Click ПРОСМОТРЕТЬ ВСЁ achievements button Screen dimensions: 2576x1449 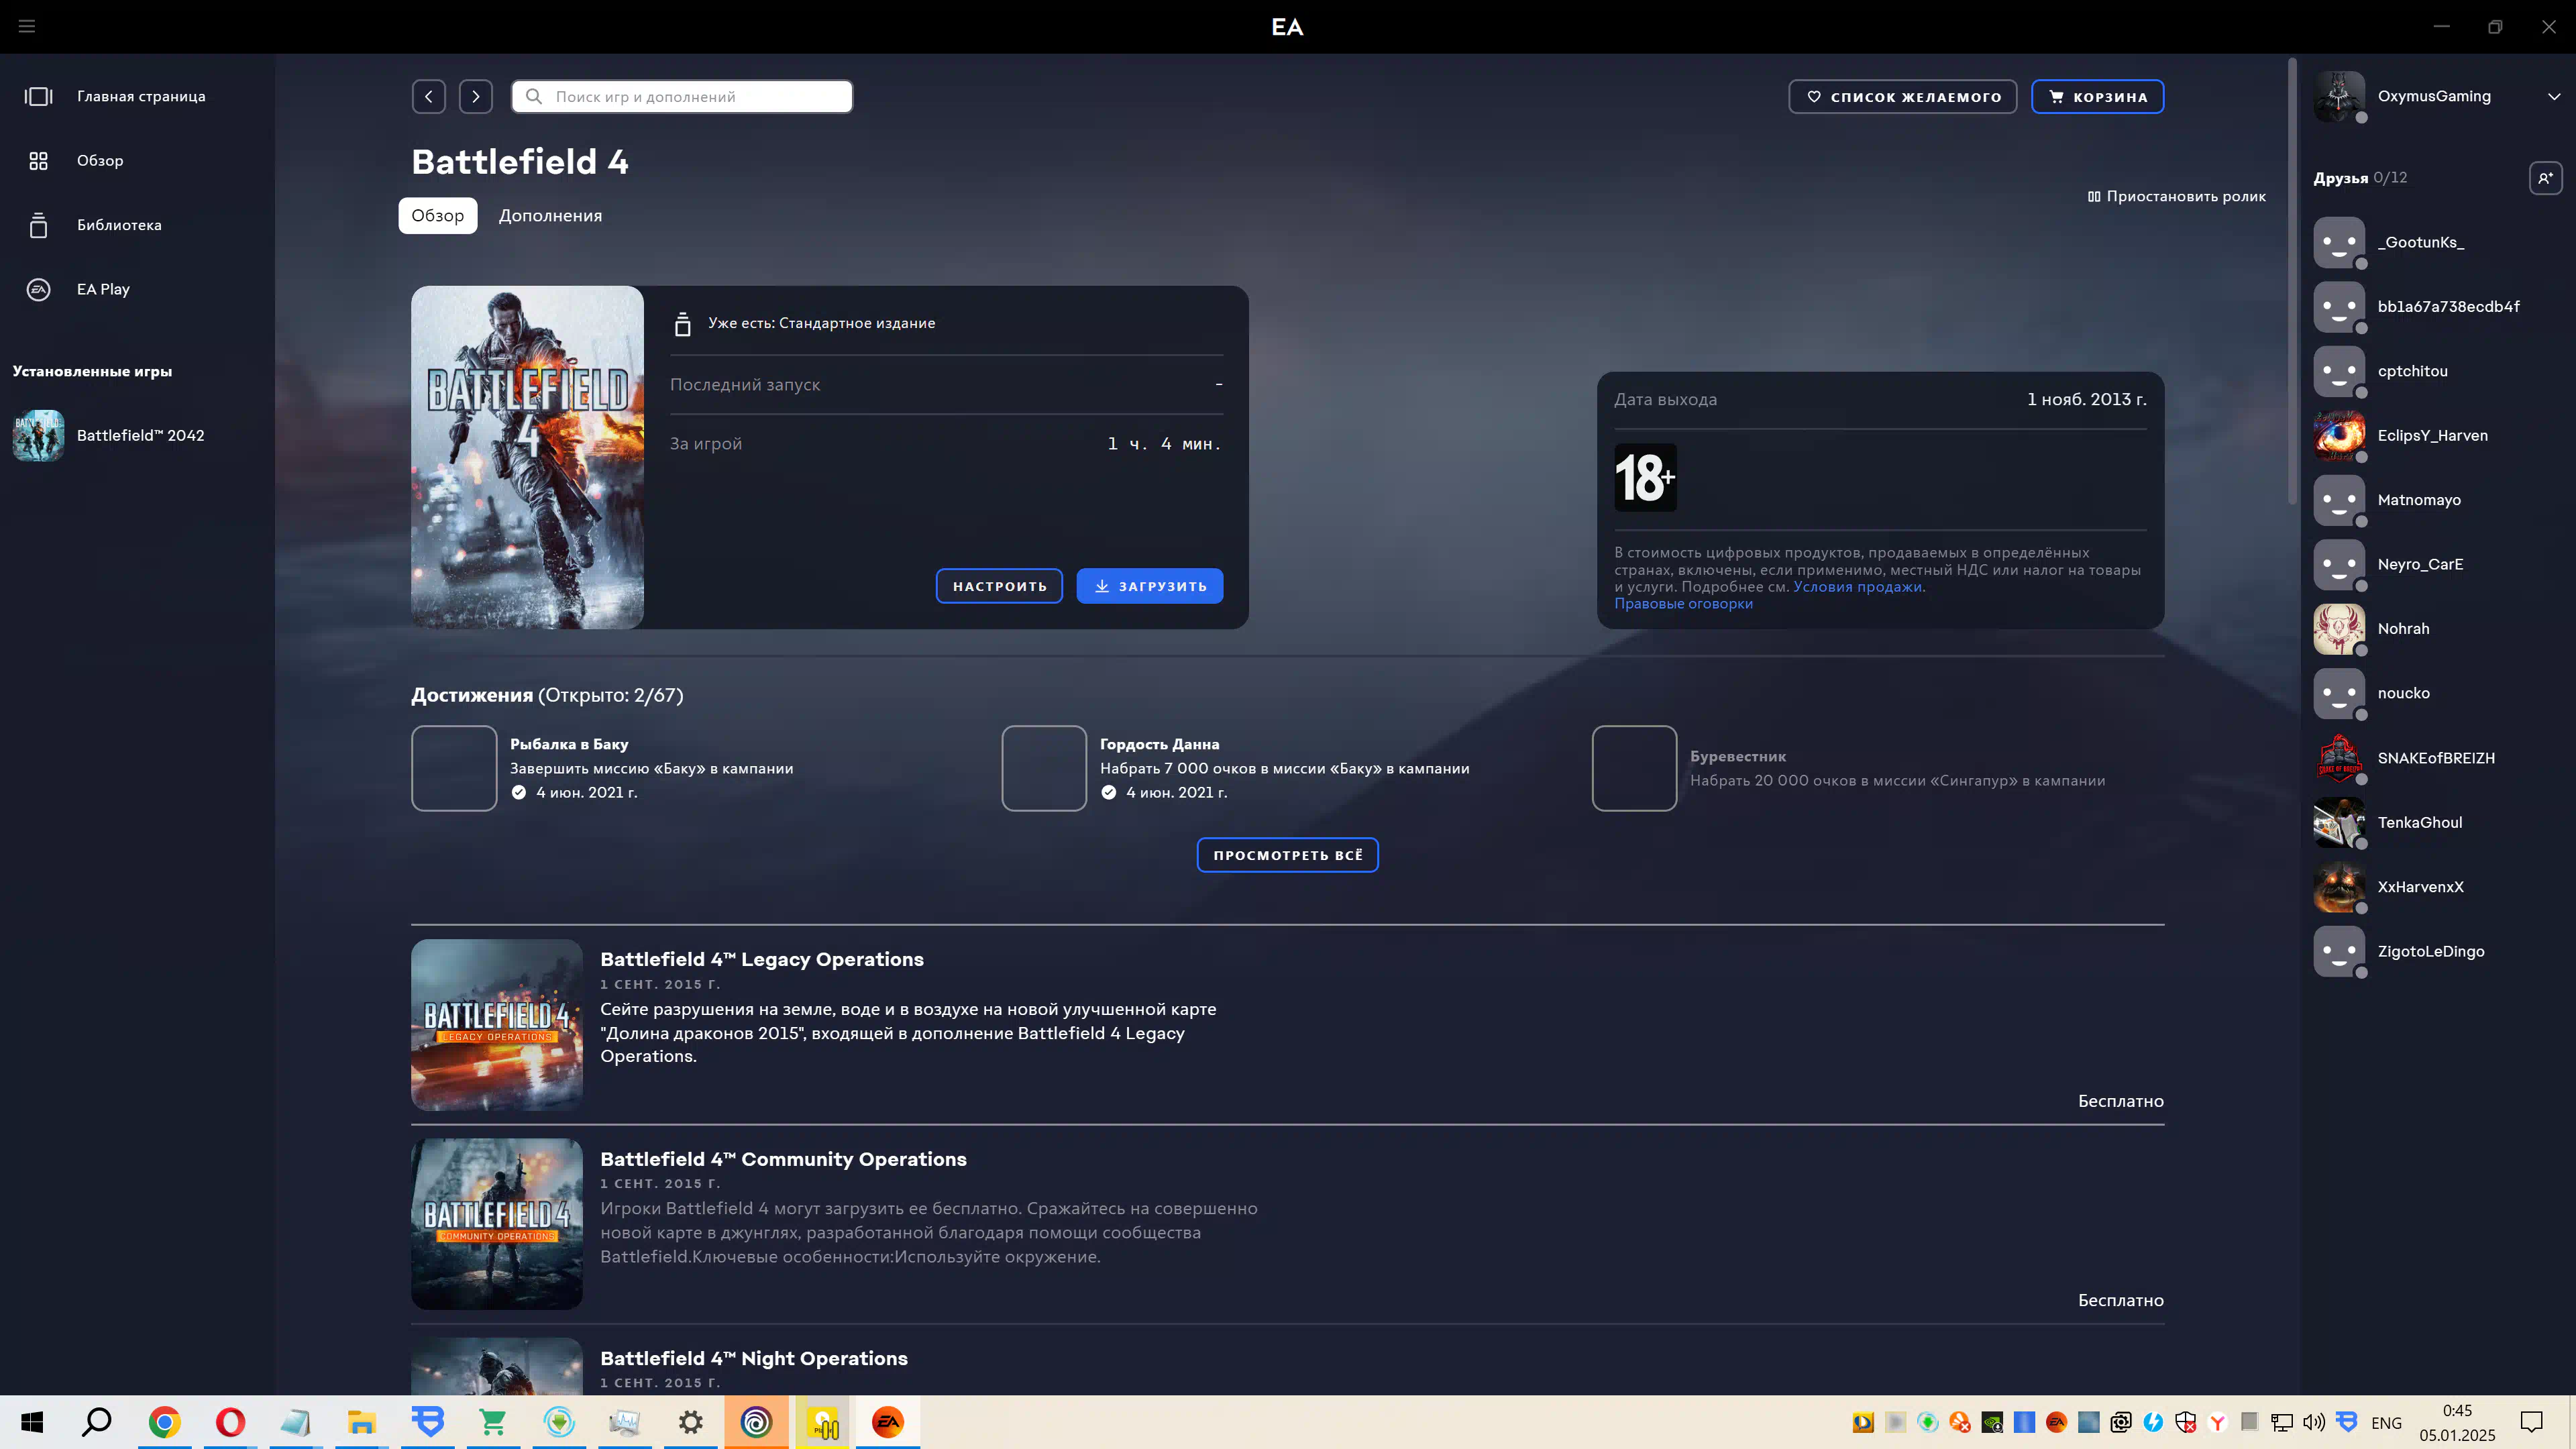point(1287,855)
